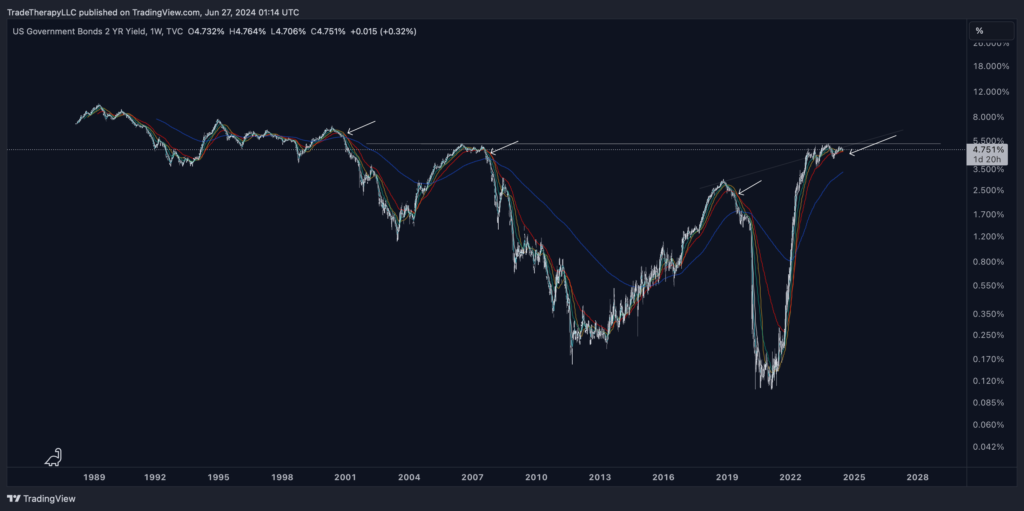
Task: Toggle the percent scale button
Action: point(978,30)
